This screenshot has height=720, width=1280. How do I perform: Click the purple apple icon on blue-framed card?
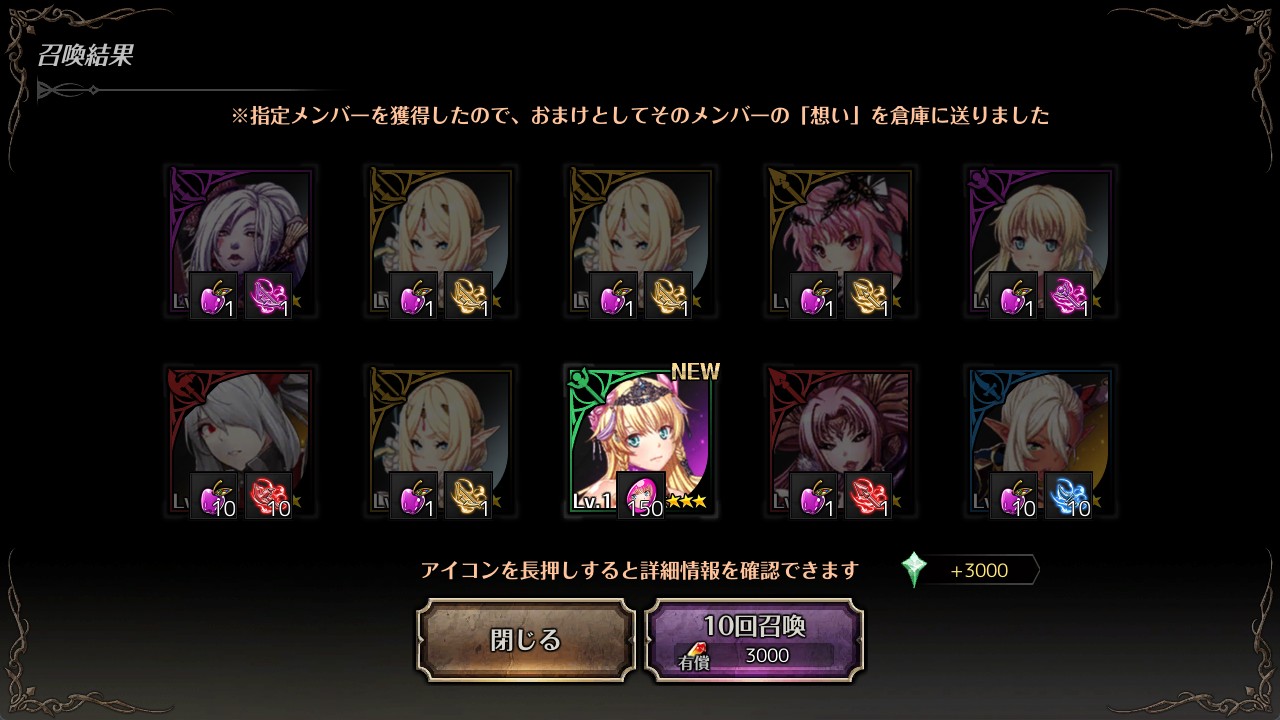(x=1014, y=495)
